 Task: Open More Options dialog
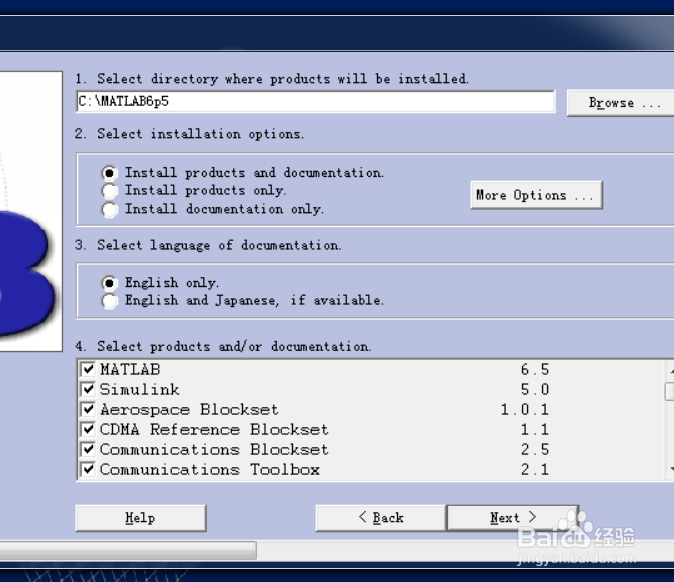(x=536, y=195)
